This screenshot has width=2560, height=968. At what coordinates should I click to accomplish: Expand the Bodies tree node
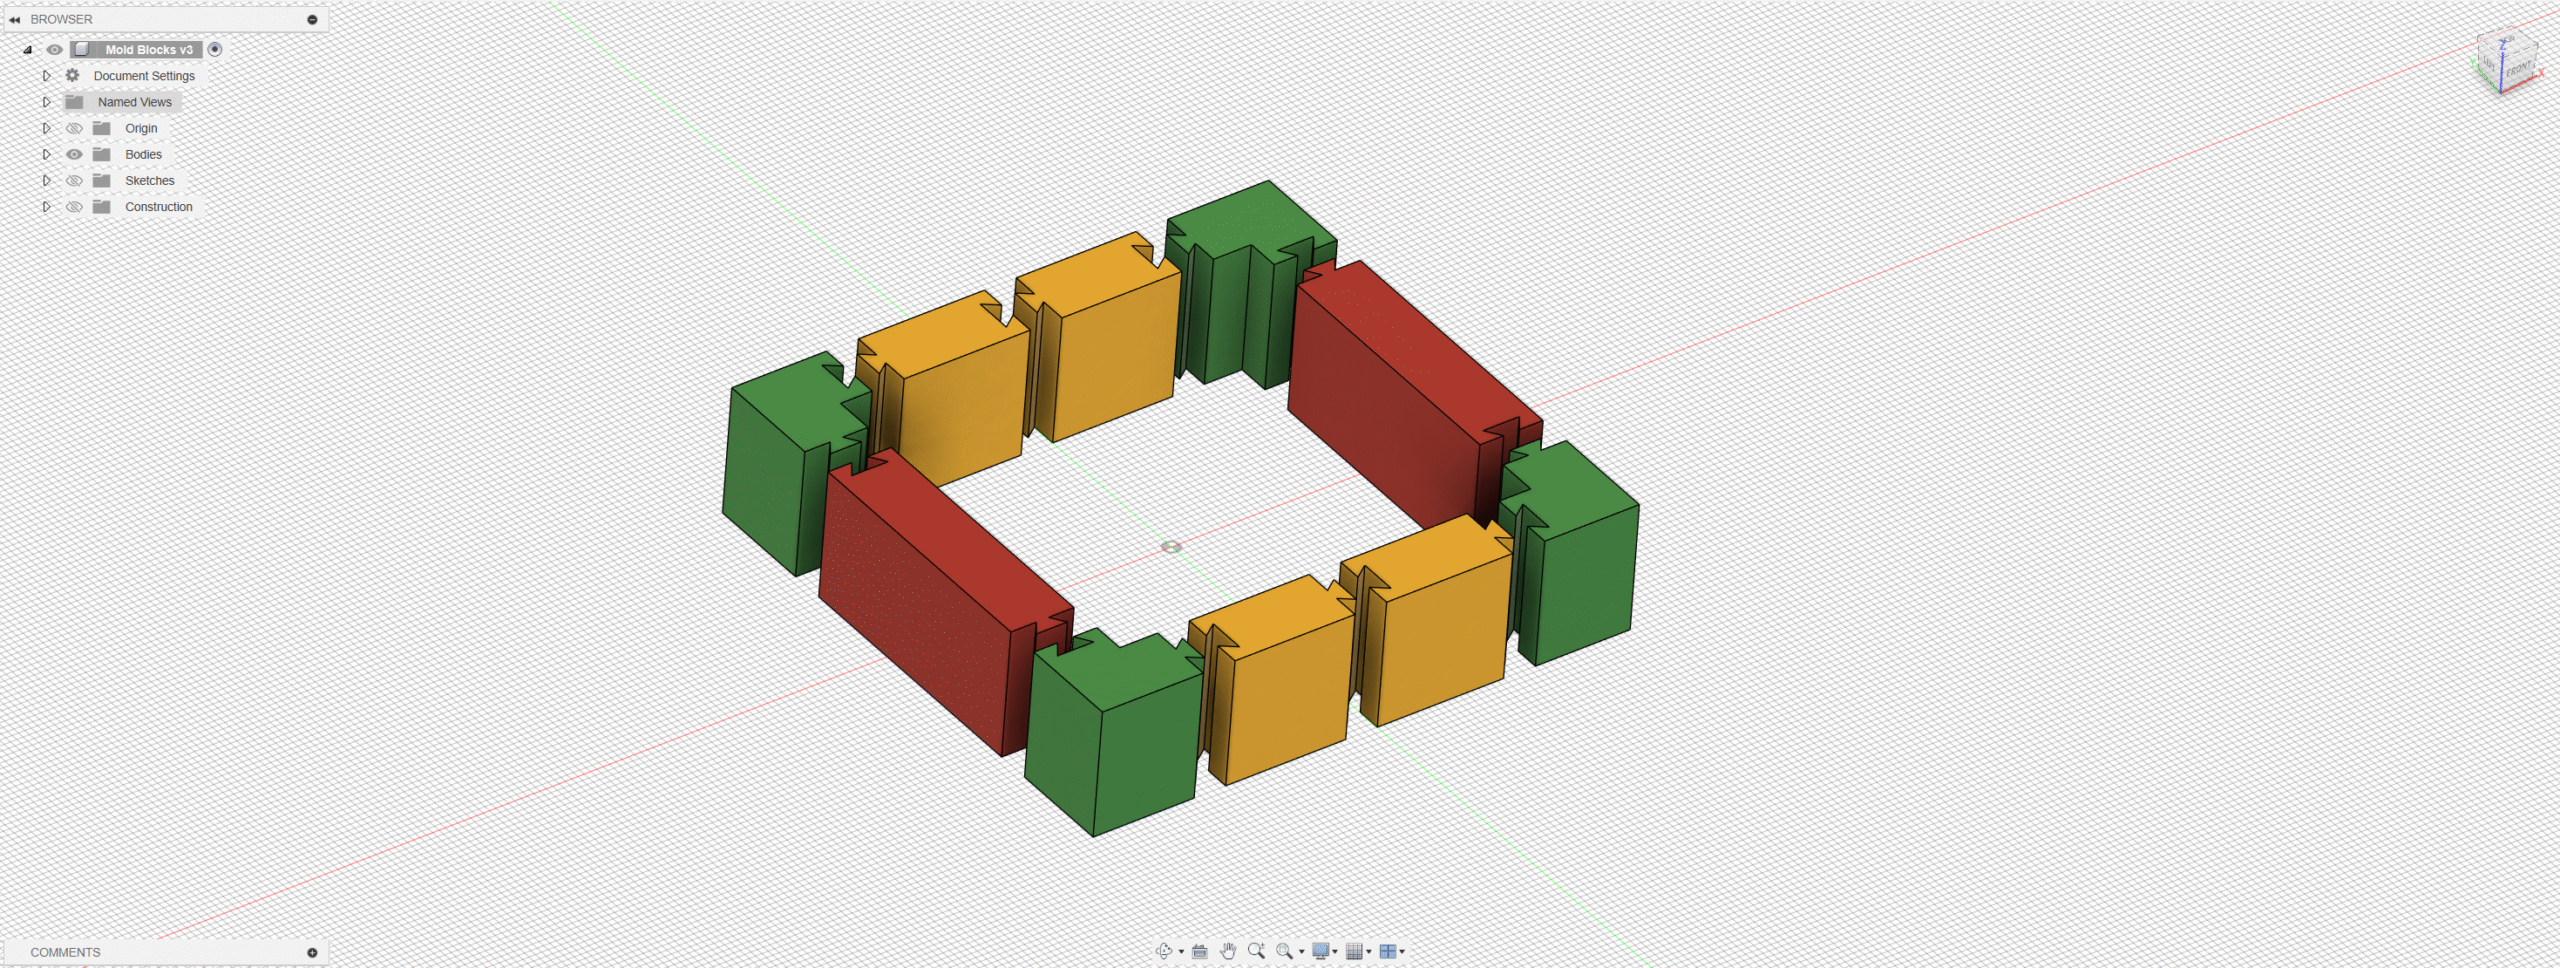[46, 155]
